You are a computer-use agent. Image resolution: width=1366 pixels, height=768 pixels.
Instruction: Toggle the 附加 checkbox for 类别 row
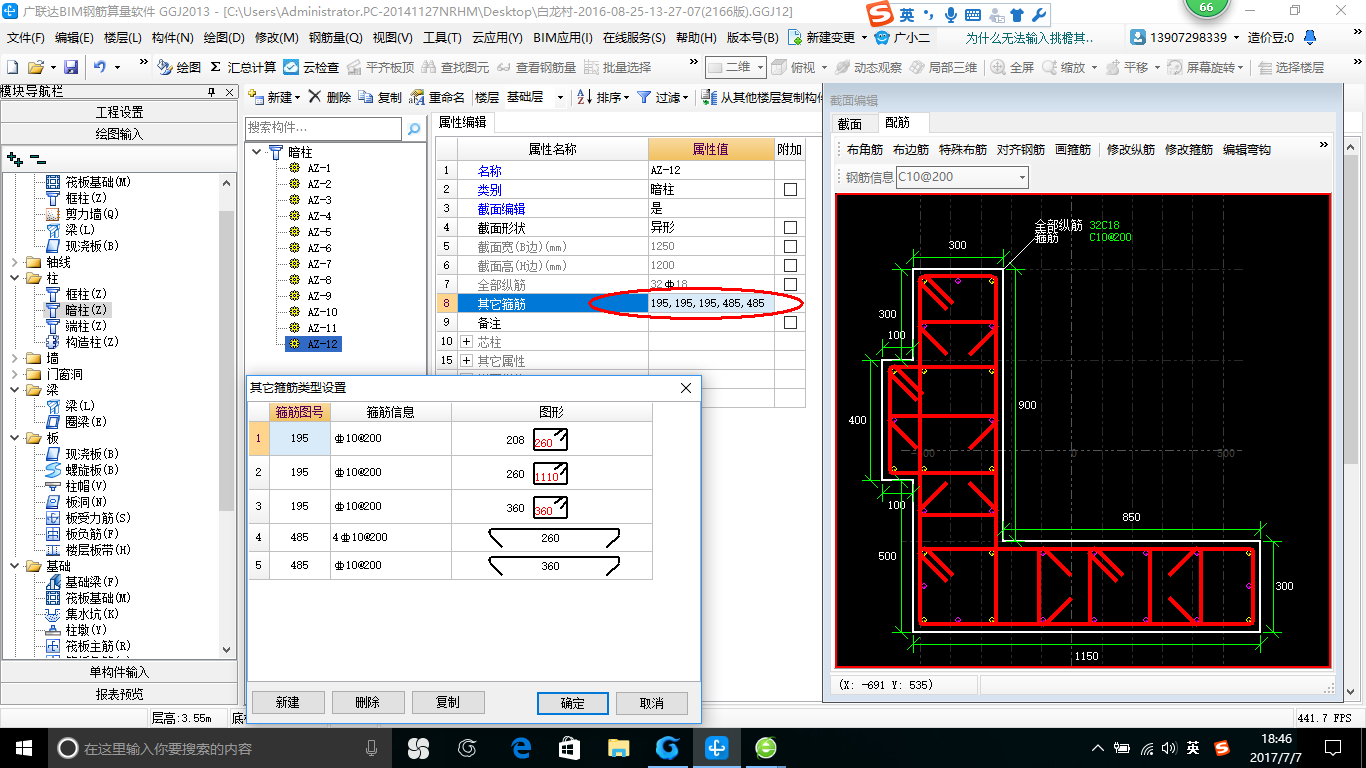pos(790,190)
